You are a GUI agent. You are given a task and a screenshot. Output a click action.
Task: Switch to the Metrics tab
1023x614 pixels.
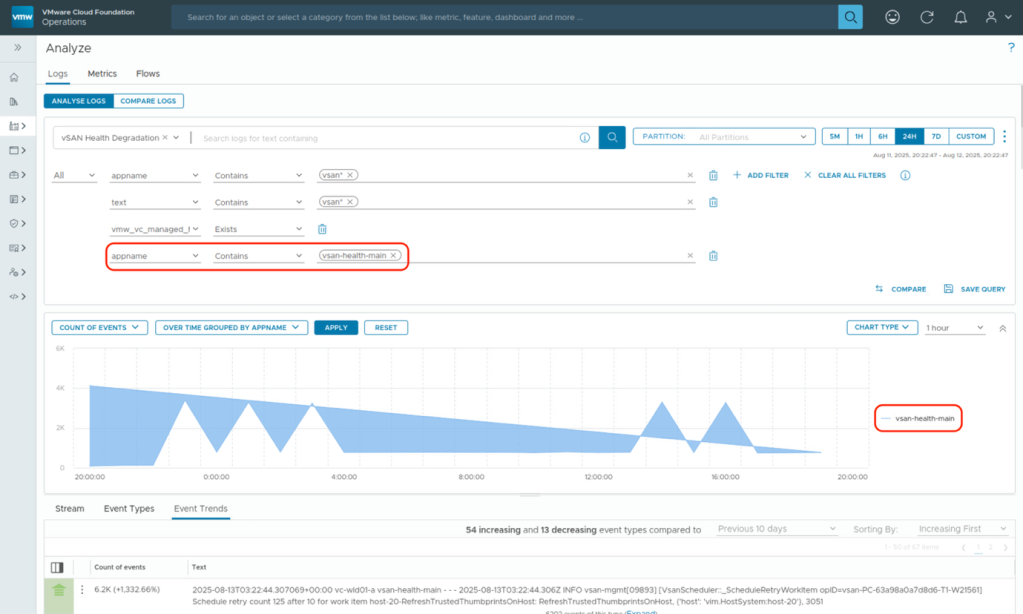(102, 74)
